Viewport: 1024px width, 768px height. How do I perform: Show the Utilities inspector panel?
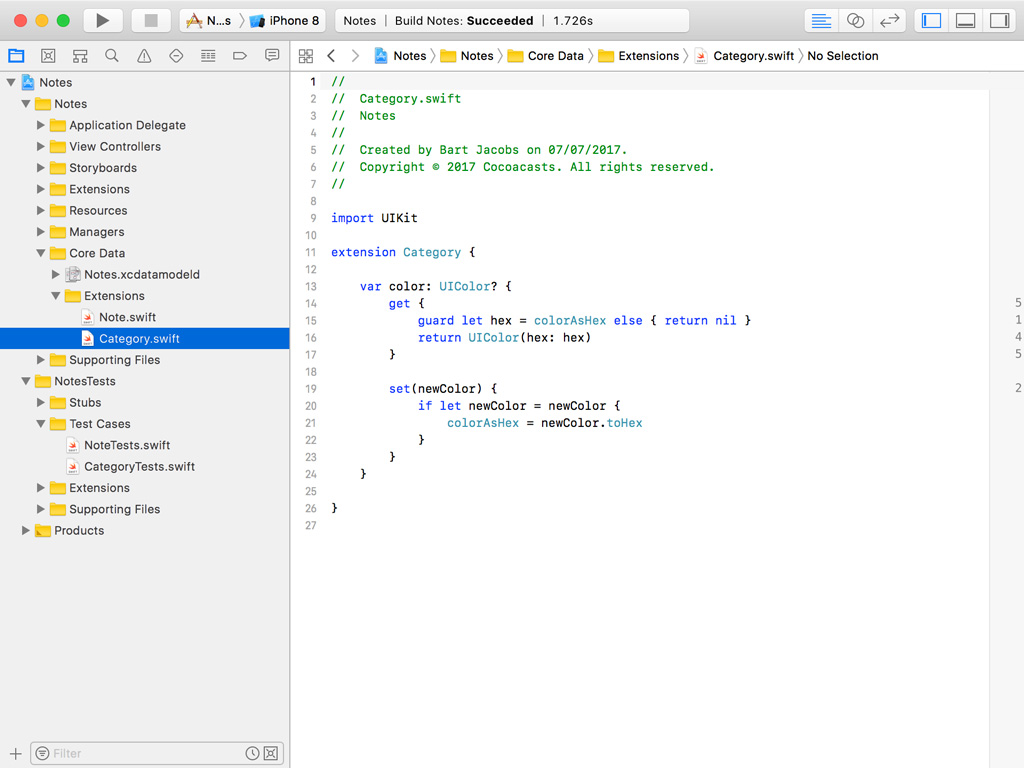tap(998, 20)
